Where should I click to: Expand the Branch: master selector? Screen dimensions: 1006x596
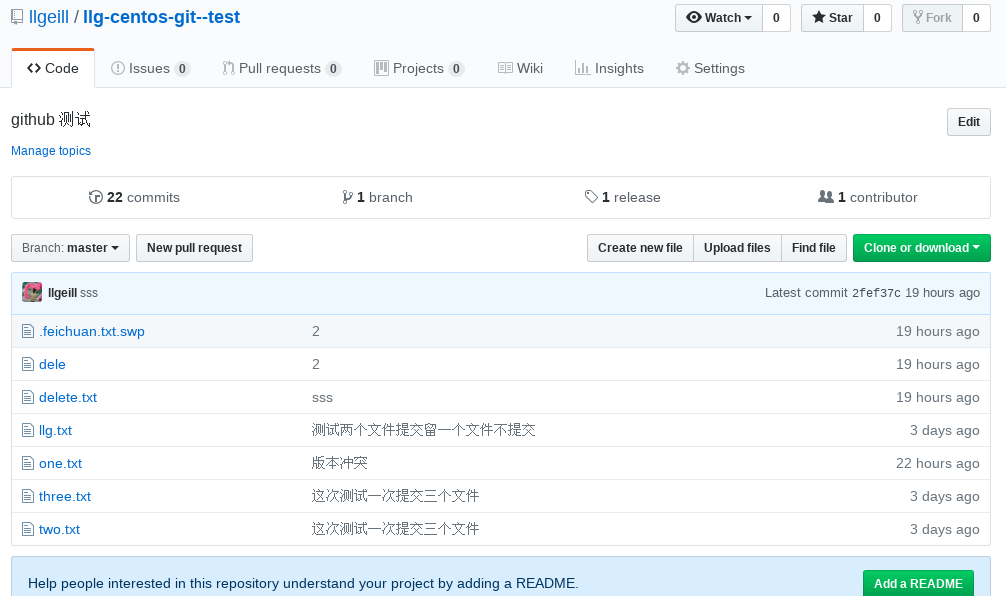coord(70,248)
